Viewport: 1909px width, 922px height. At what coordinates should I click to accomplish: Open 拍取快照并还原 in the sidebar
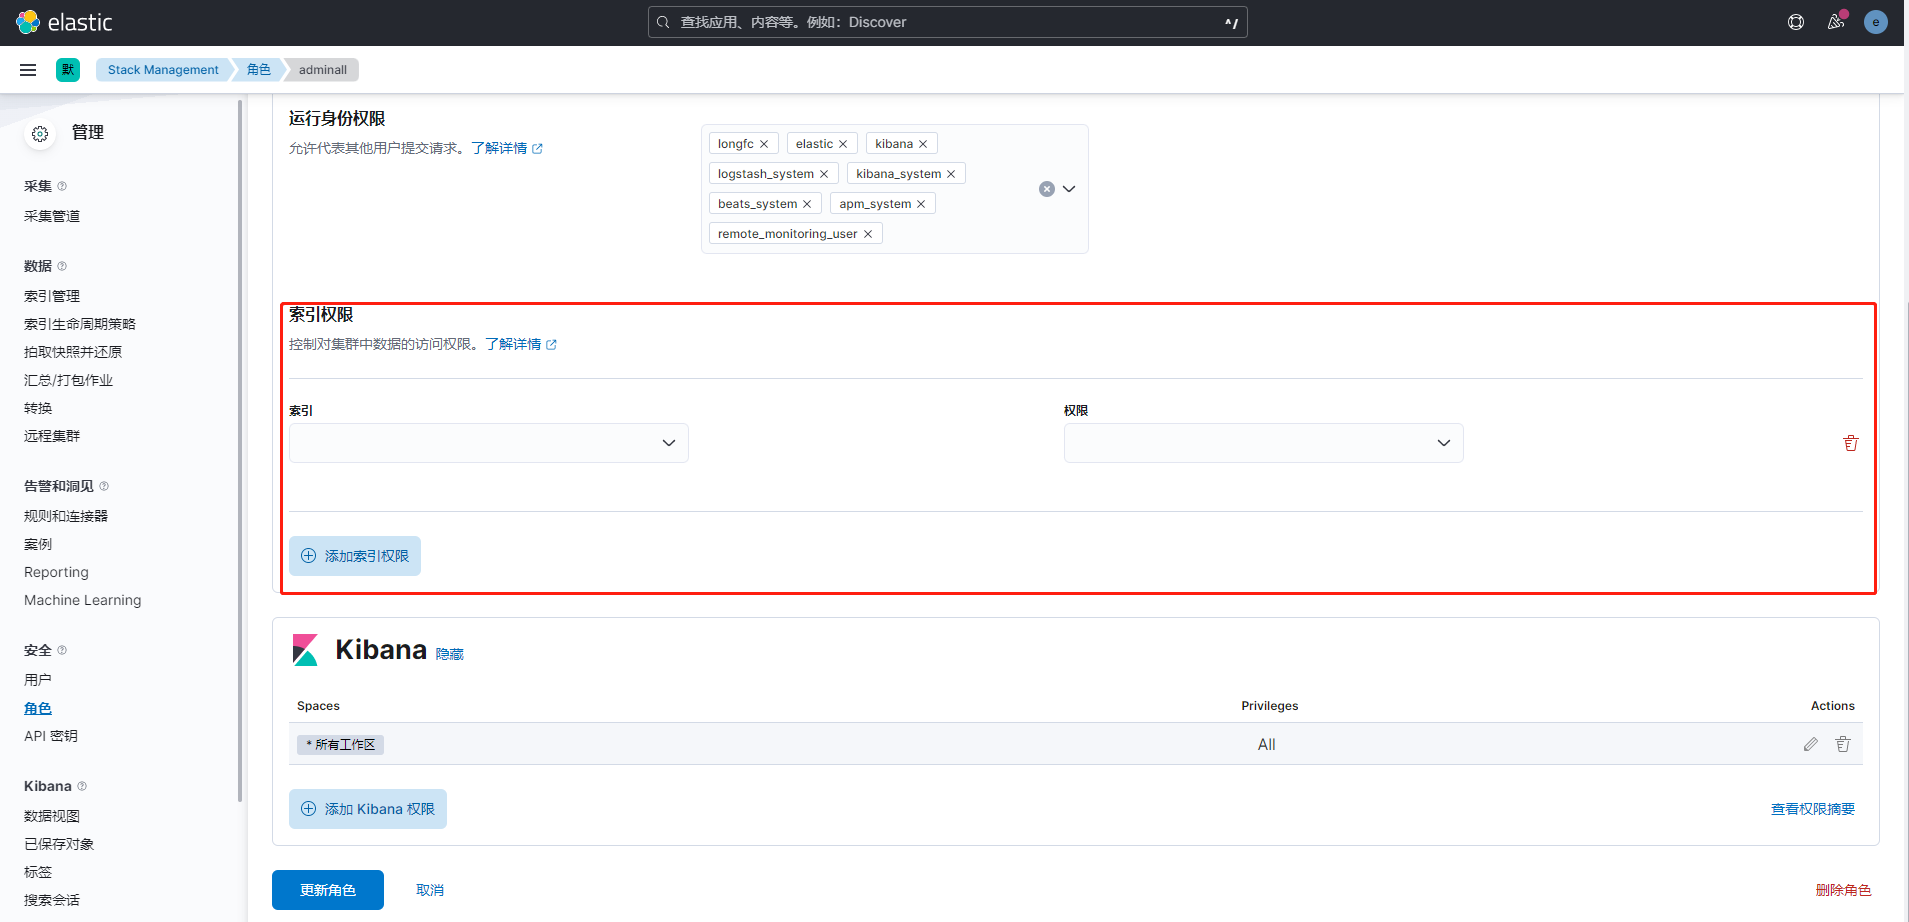click(73, 352)
